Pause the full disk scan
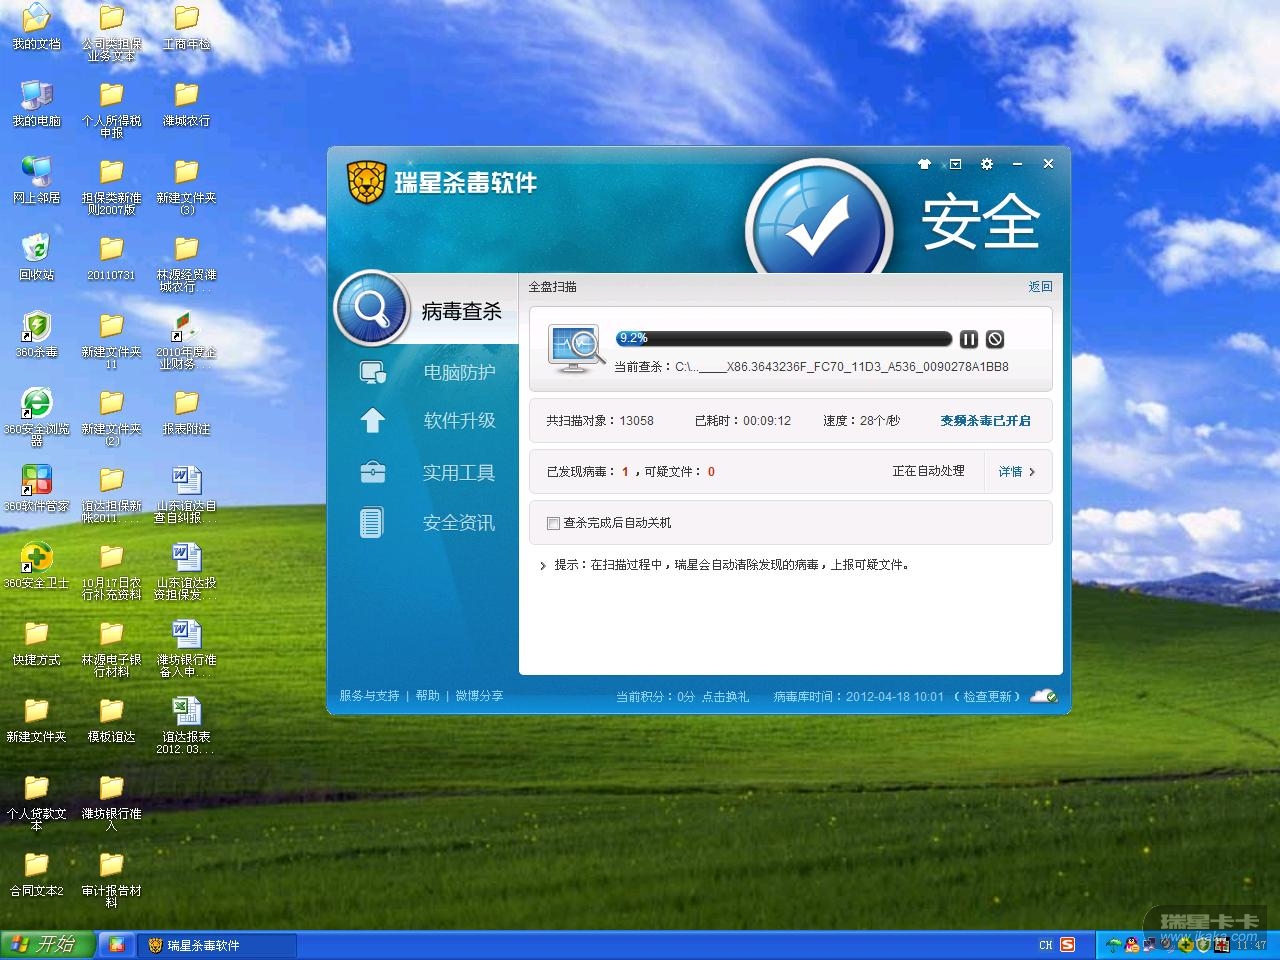The image size is (1280, 960). pos(968,339)
